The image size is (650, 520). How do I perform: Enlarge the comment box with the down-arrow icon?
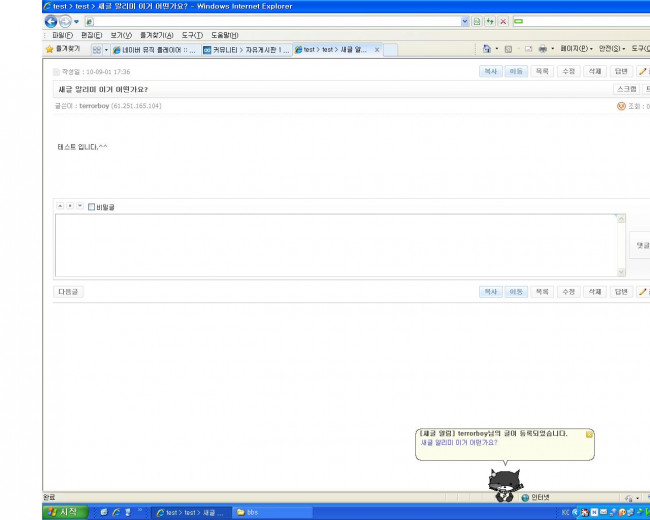[x=80, y=206]
